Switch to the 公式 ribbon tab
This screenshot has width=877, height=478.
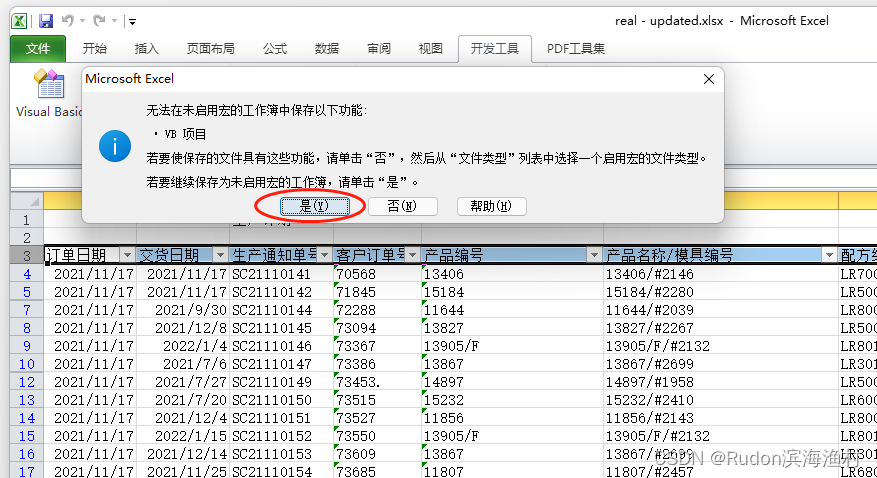coord(275,49)
